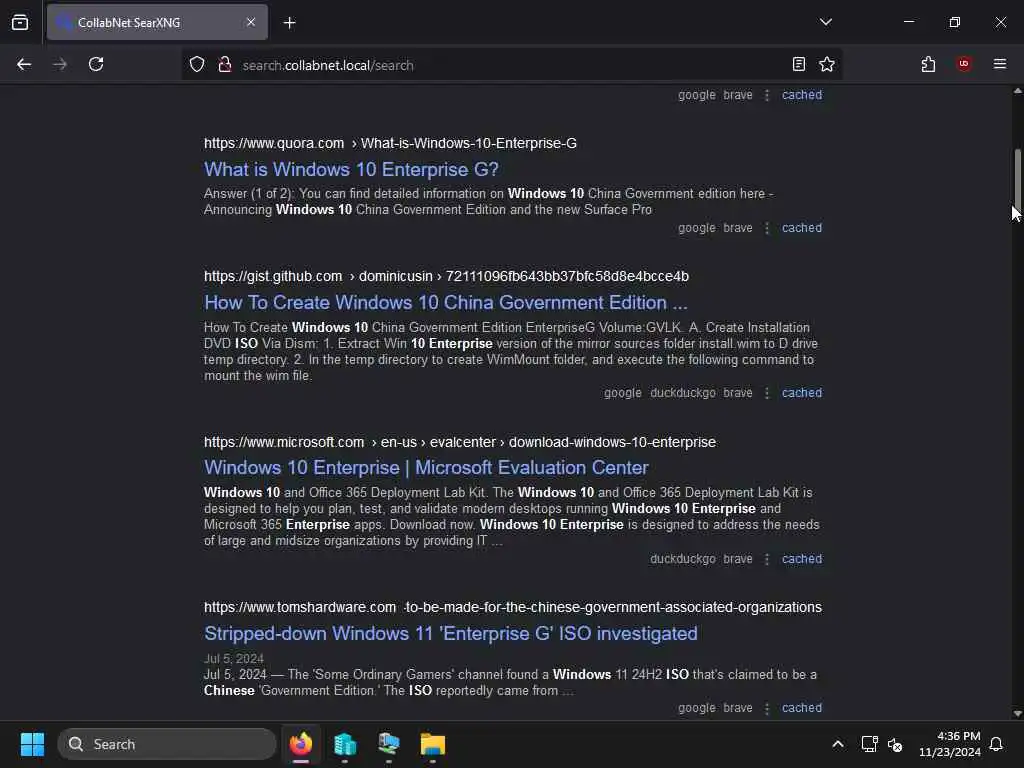This screenshot has height=768, width=1024.
Task: Open the uBlock Origin extension icon
Action: pos(963,64)
